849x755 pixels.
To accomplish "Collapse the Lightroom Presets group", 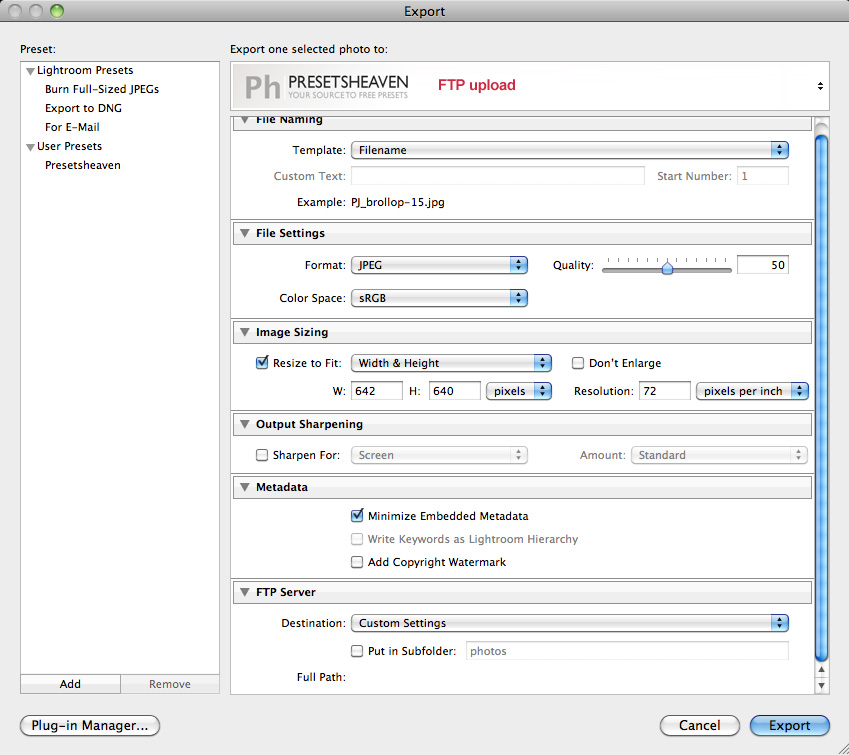I will (x=30, y=71).
